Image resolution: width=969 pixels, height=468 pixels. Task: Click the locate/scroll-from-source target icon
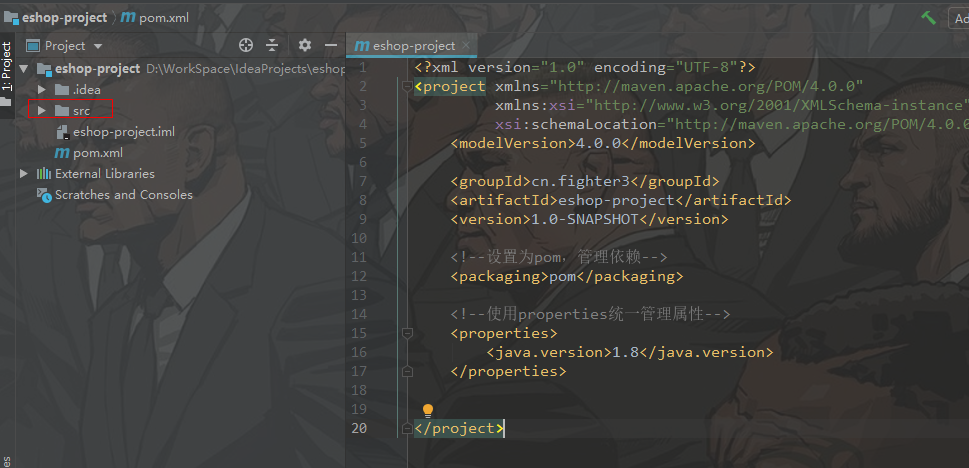pyautogui.click(x=246, y=45)
